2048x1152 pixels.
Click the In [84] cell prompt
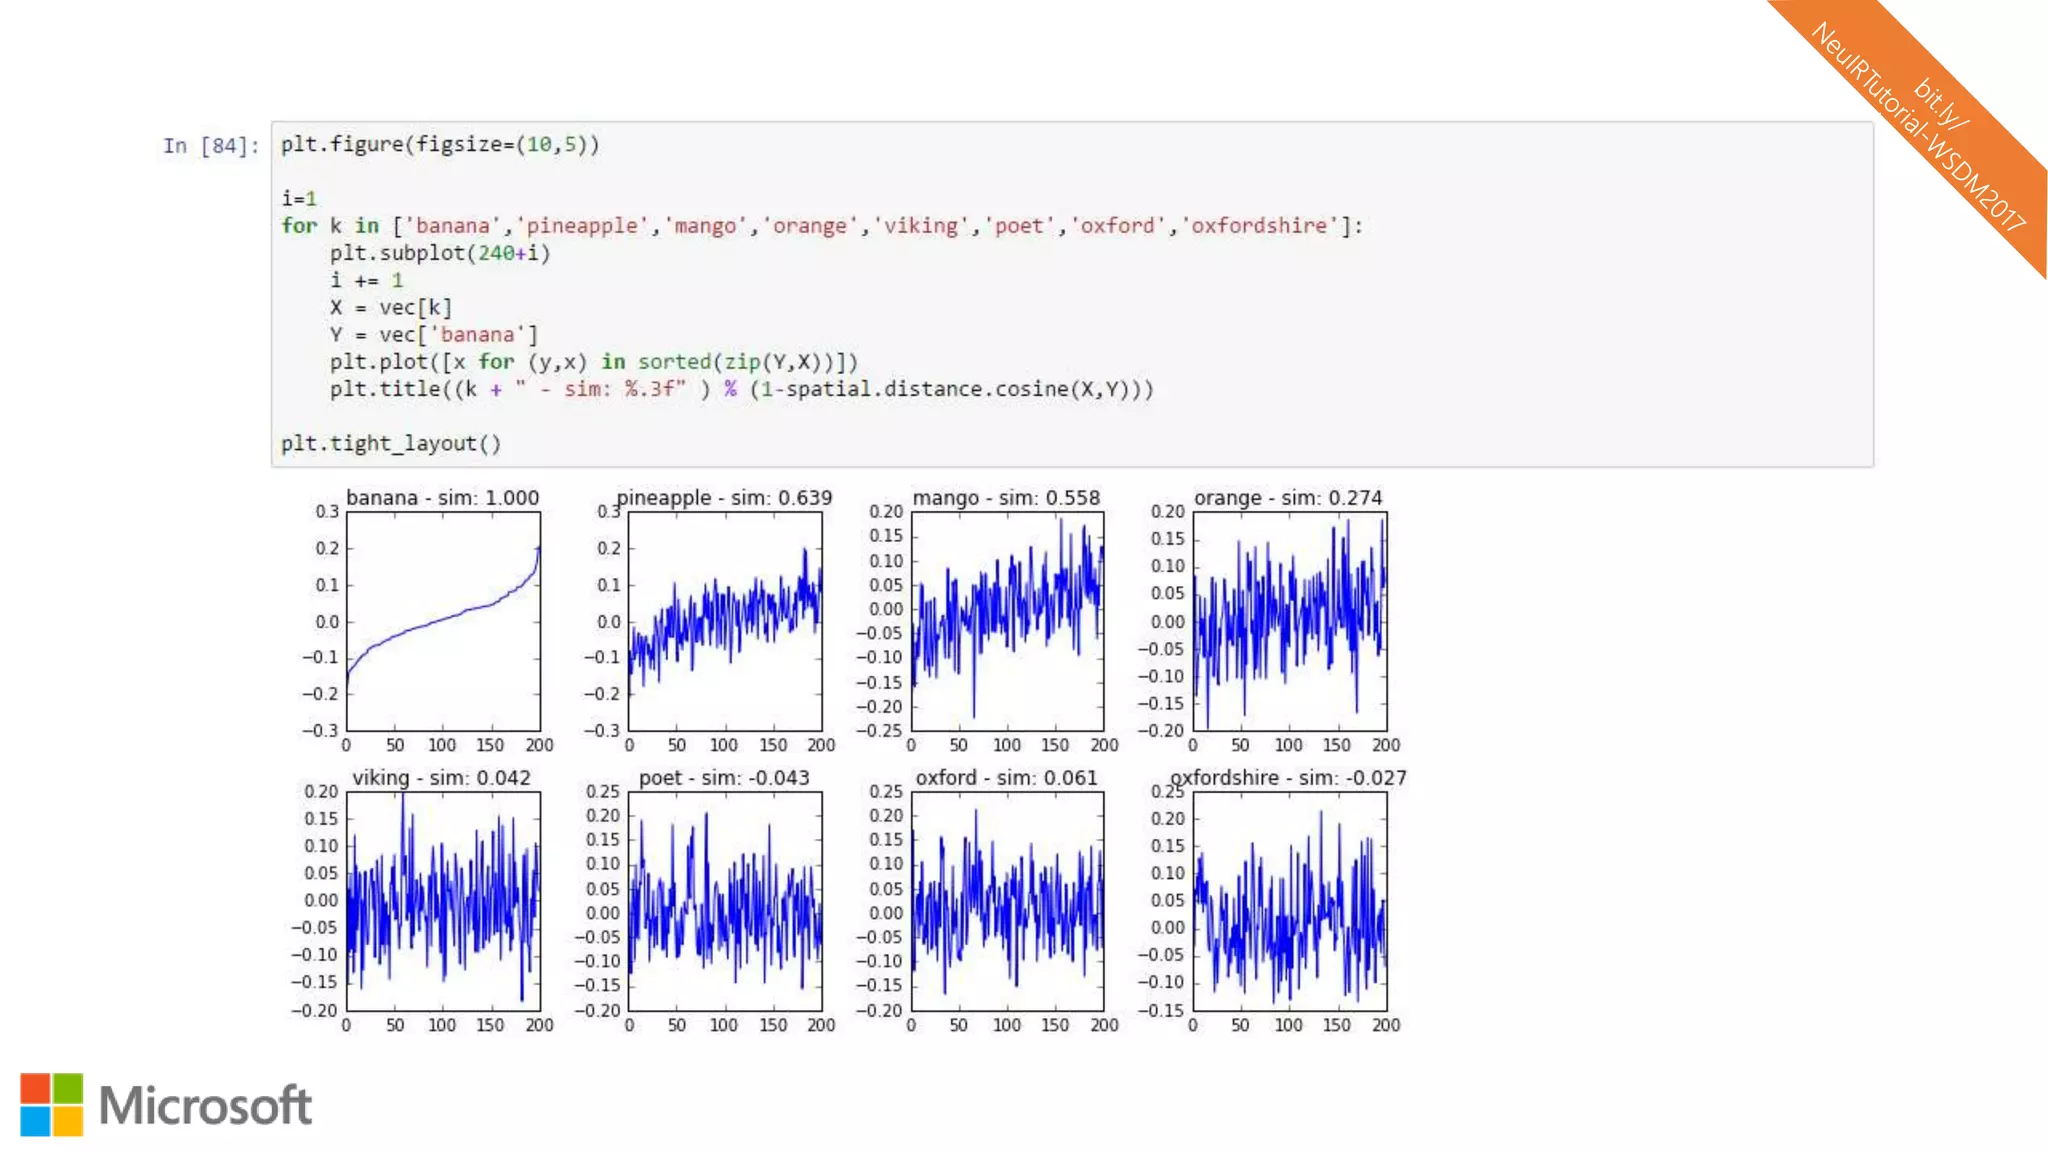(x=210, y=146)
